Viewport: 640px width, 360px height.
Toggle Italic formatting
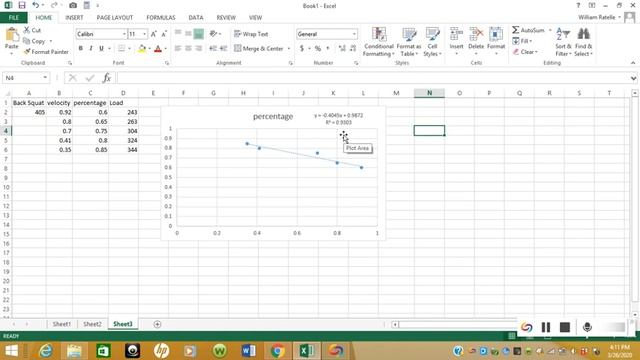coord(91,49)
